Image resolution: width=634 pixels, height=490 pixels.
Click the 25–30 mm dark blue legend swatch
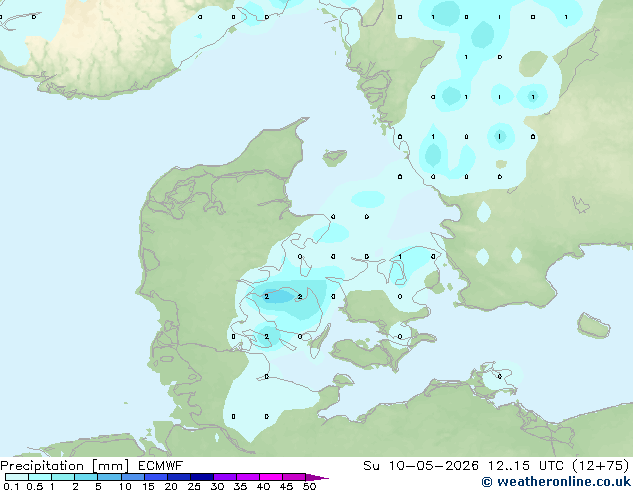tap(202, 477)
